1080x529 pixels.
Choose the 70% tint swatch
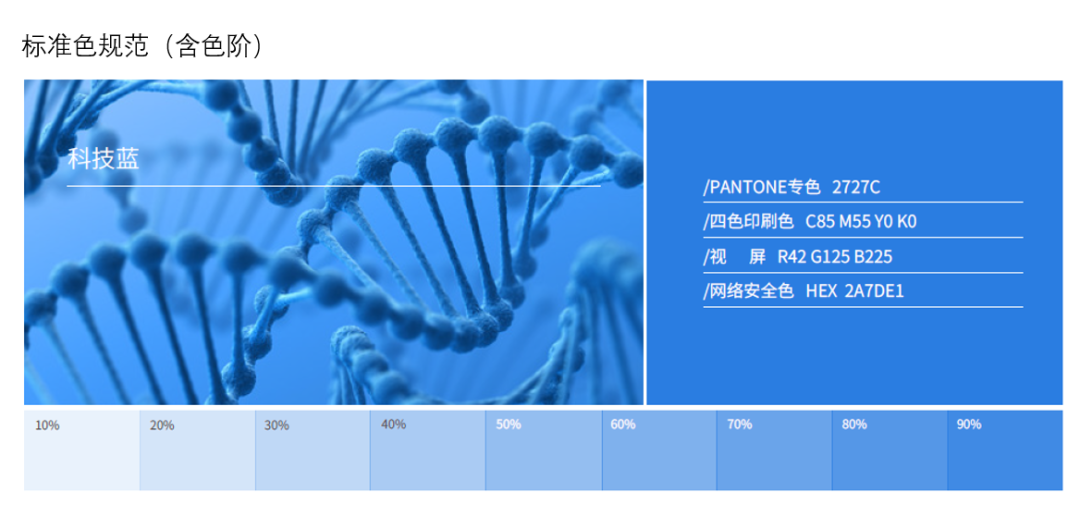pyautogui.click(x=774, y=451)
